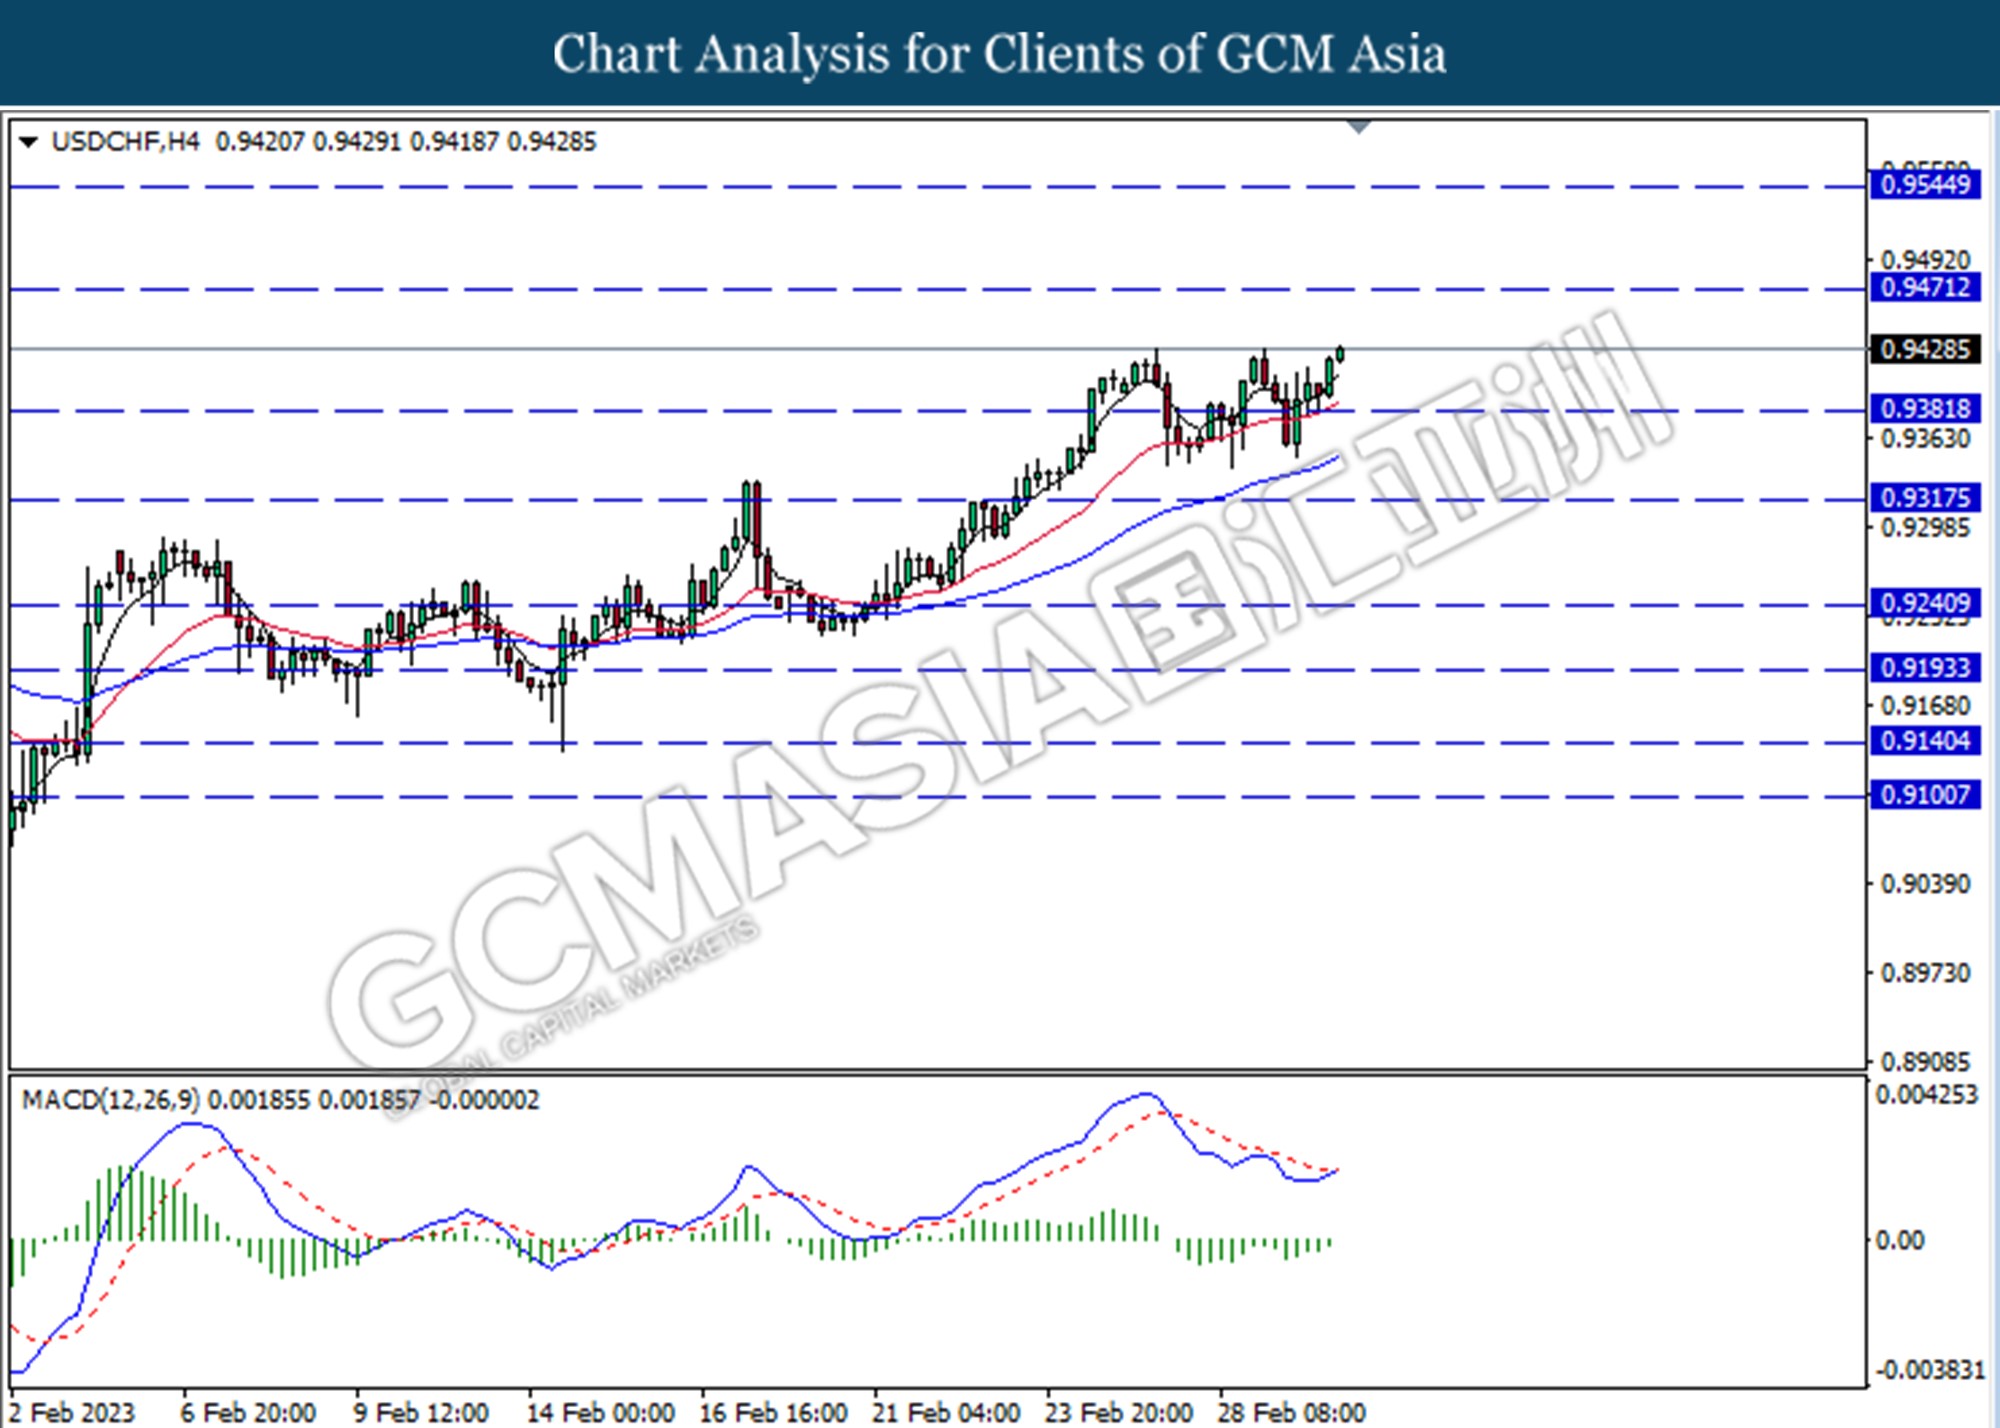
Task: Select the 0.91404 price level label
Action: (1924, 741)
